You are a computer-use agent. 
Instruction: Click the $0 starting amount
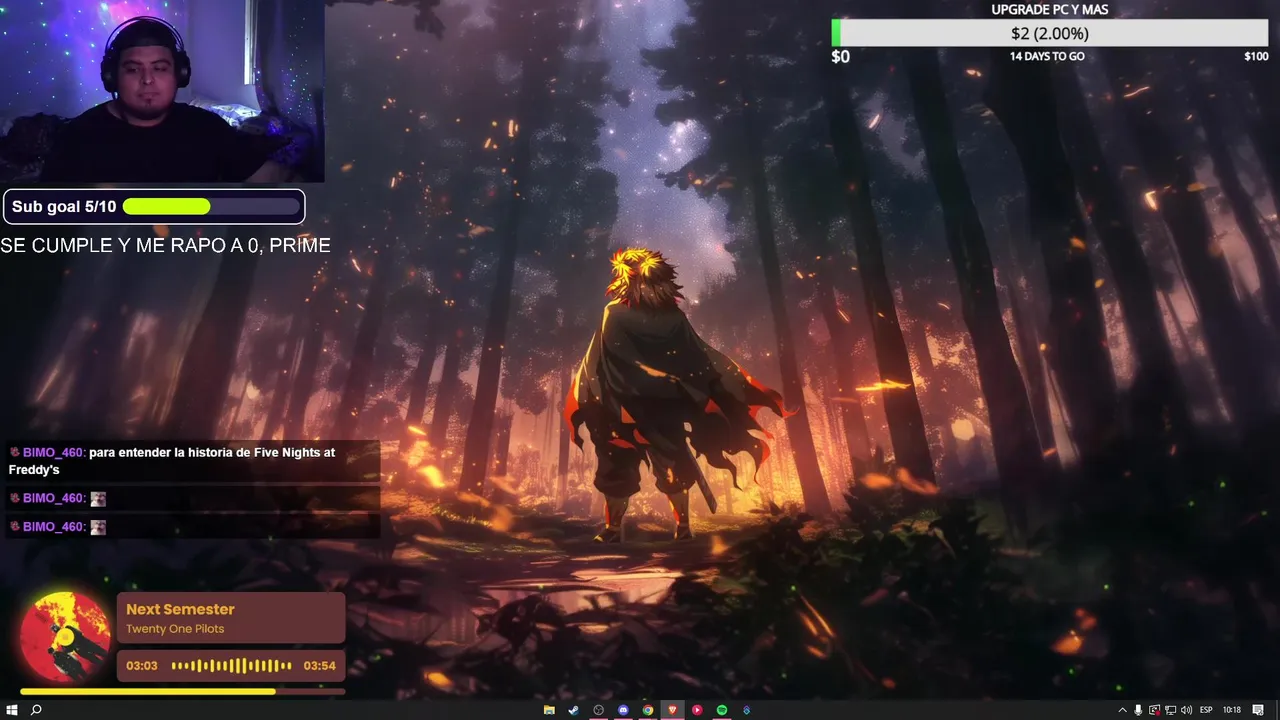840,57
